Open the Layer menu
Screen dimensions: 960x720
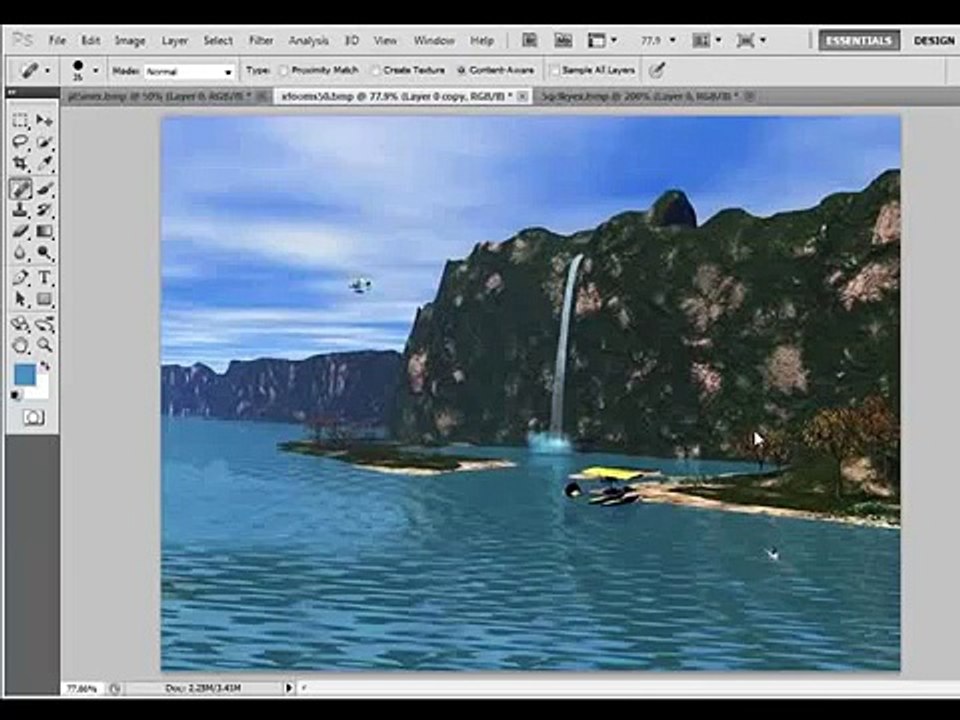pos(174,40)
